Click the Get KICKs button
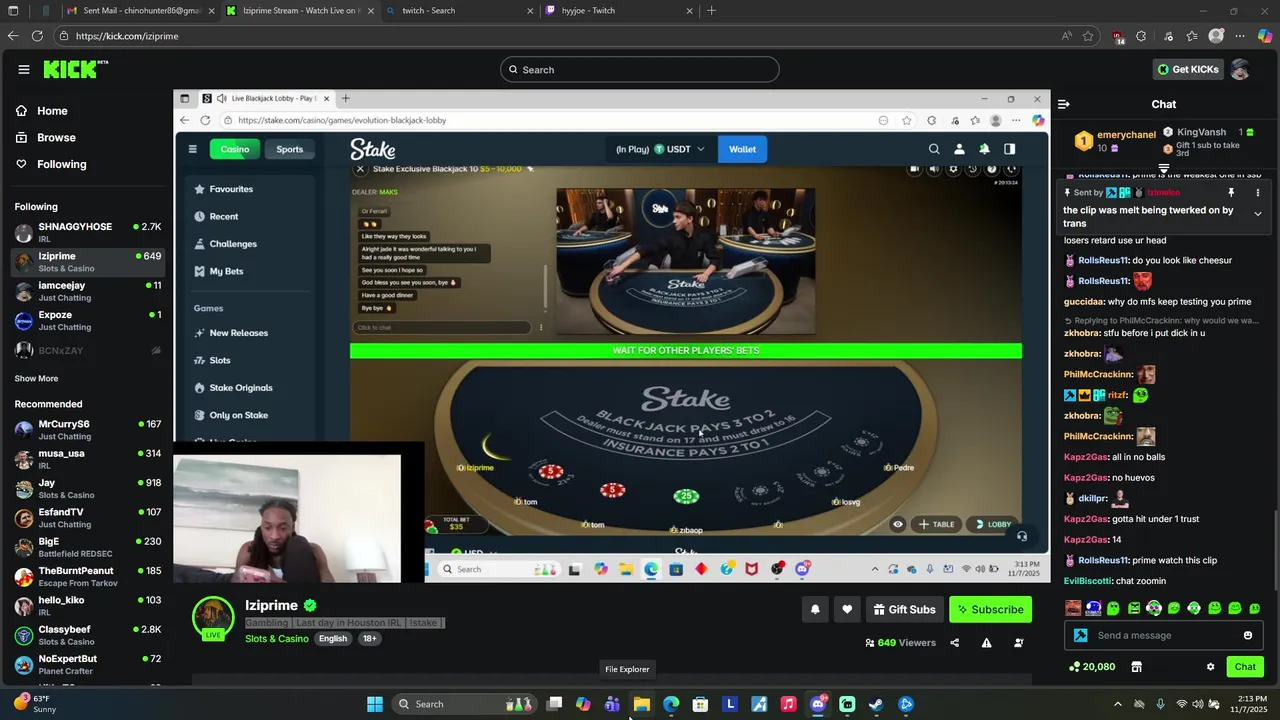This screenshot has width=1280, height=720. click(x=1187, y=69)
